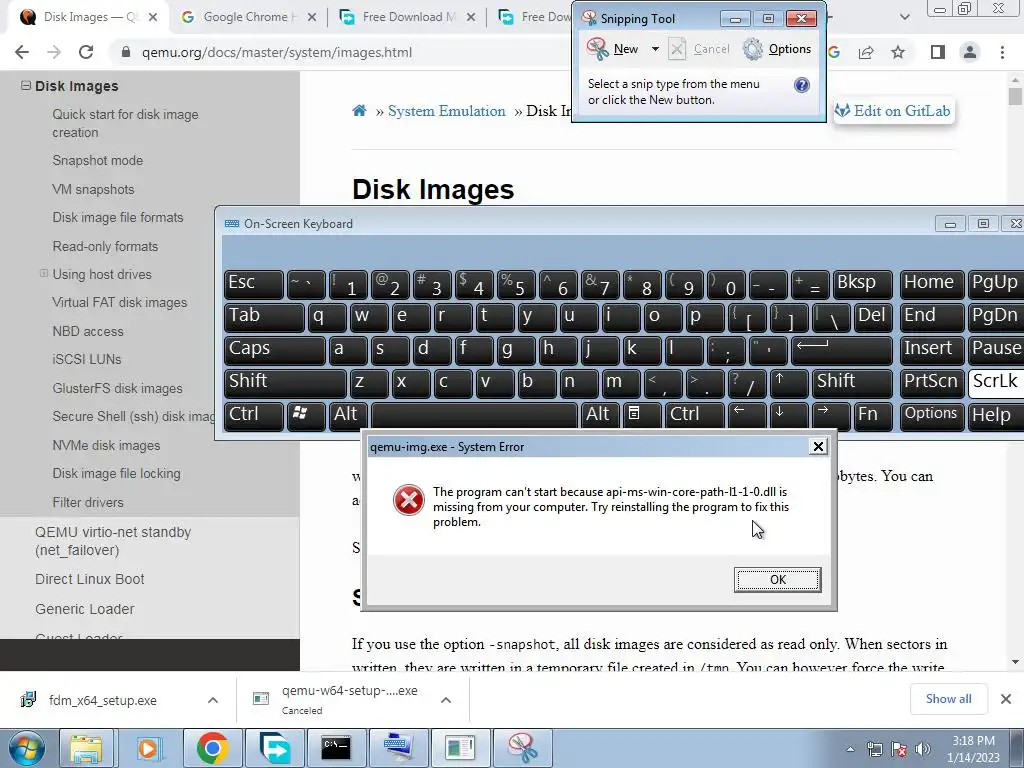This screenshot has width=1024, height=768.
Task: Open Snapshot mode sidebar link
Action: pyautogui.click(x=97, y=161)
